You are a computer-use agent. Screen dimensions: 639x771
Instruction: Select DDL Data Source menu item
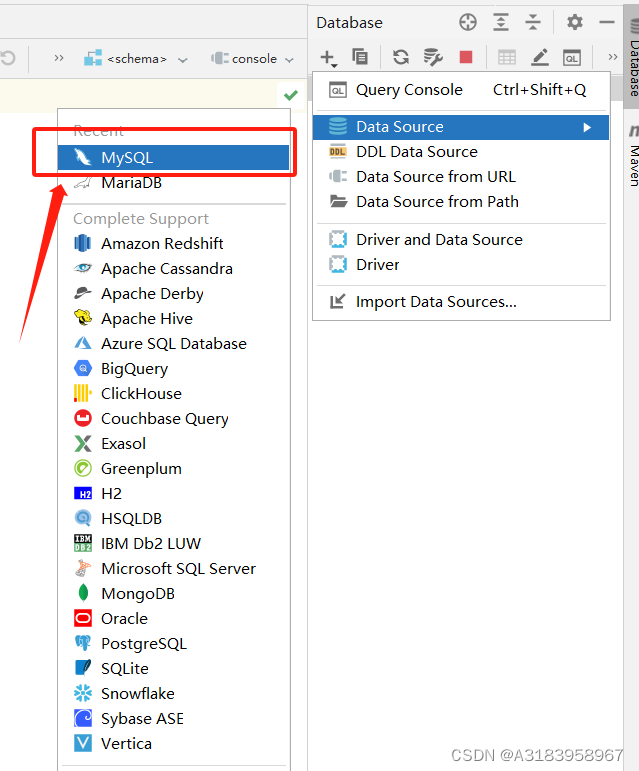pyautogui.click(x=461, y=152)
